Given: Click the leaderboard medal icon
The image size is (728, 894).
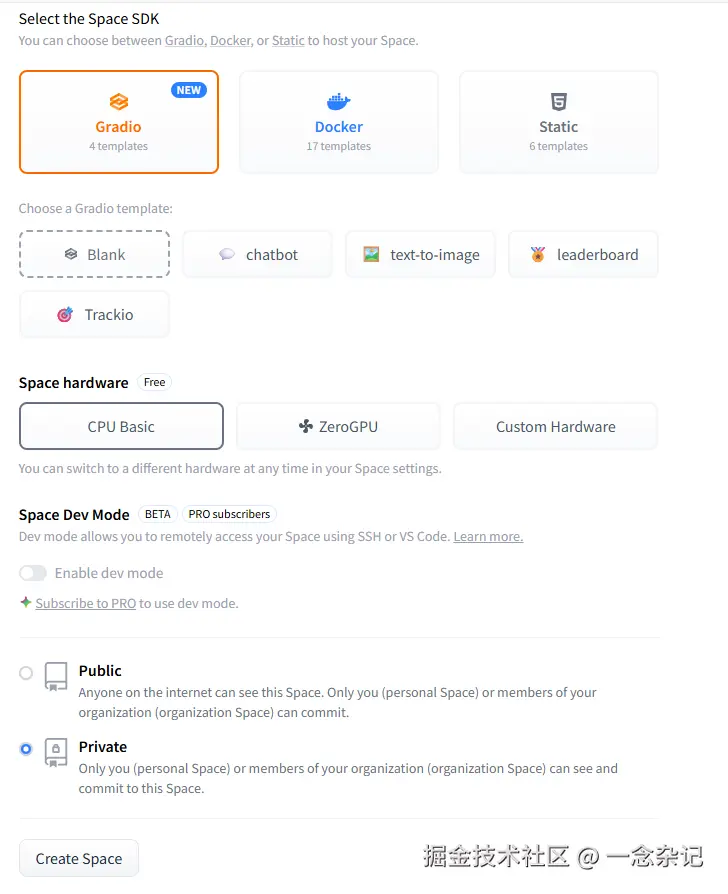Looking at the screenshot, I should coord(538,254).
